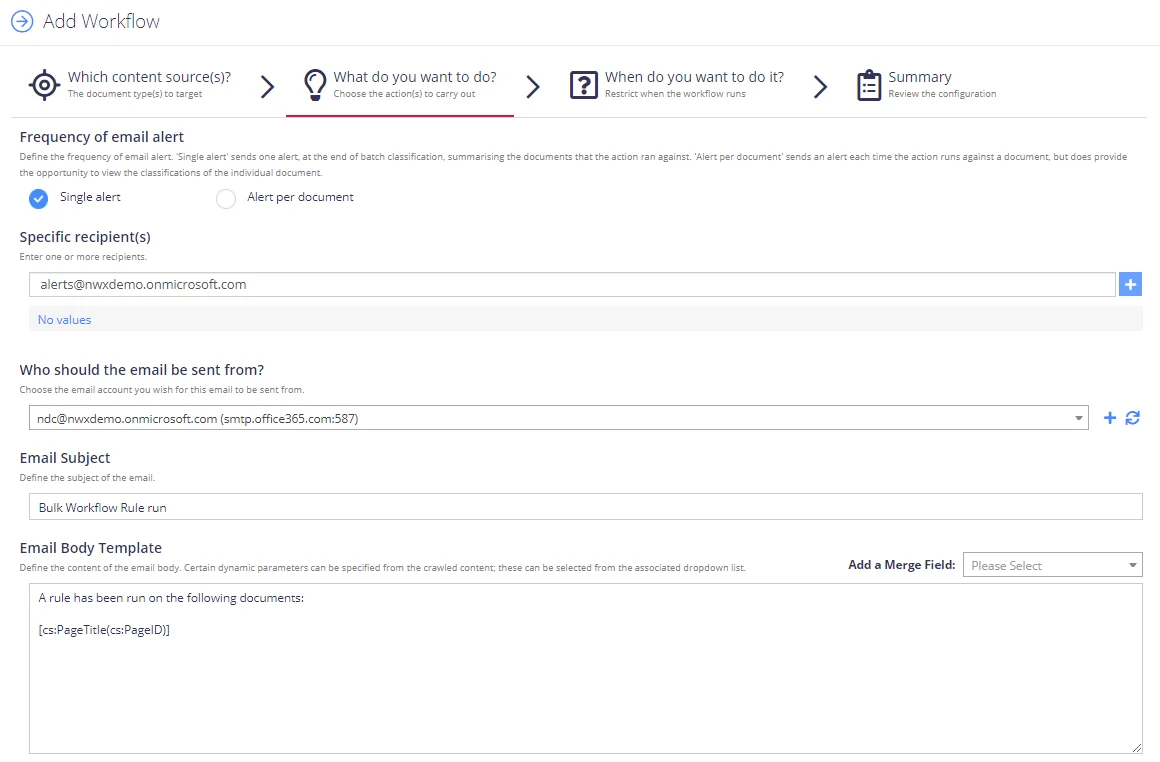Image resolution: width=1160 pixels, height=762 pixels.
Task: Click the Email body resize handle corner
Action: pos(1136,748)
